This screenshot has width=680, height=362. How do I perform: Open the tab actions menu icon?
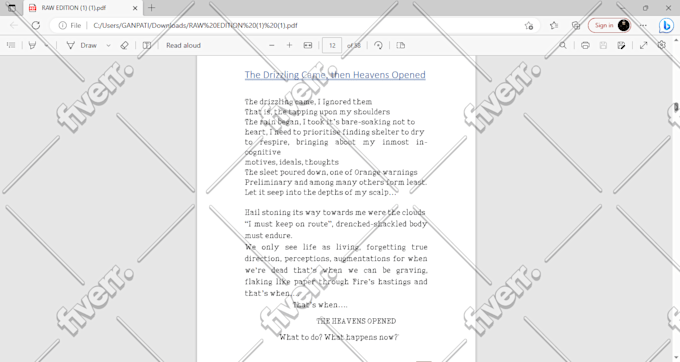coord(12,8)
